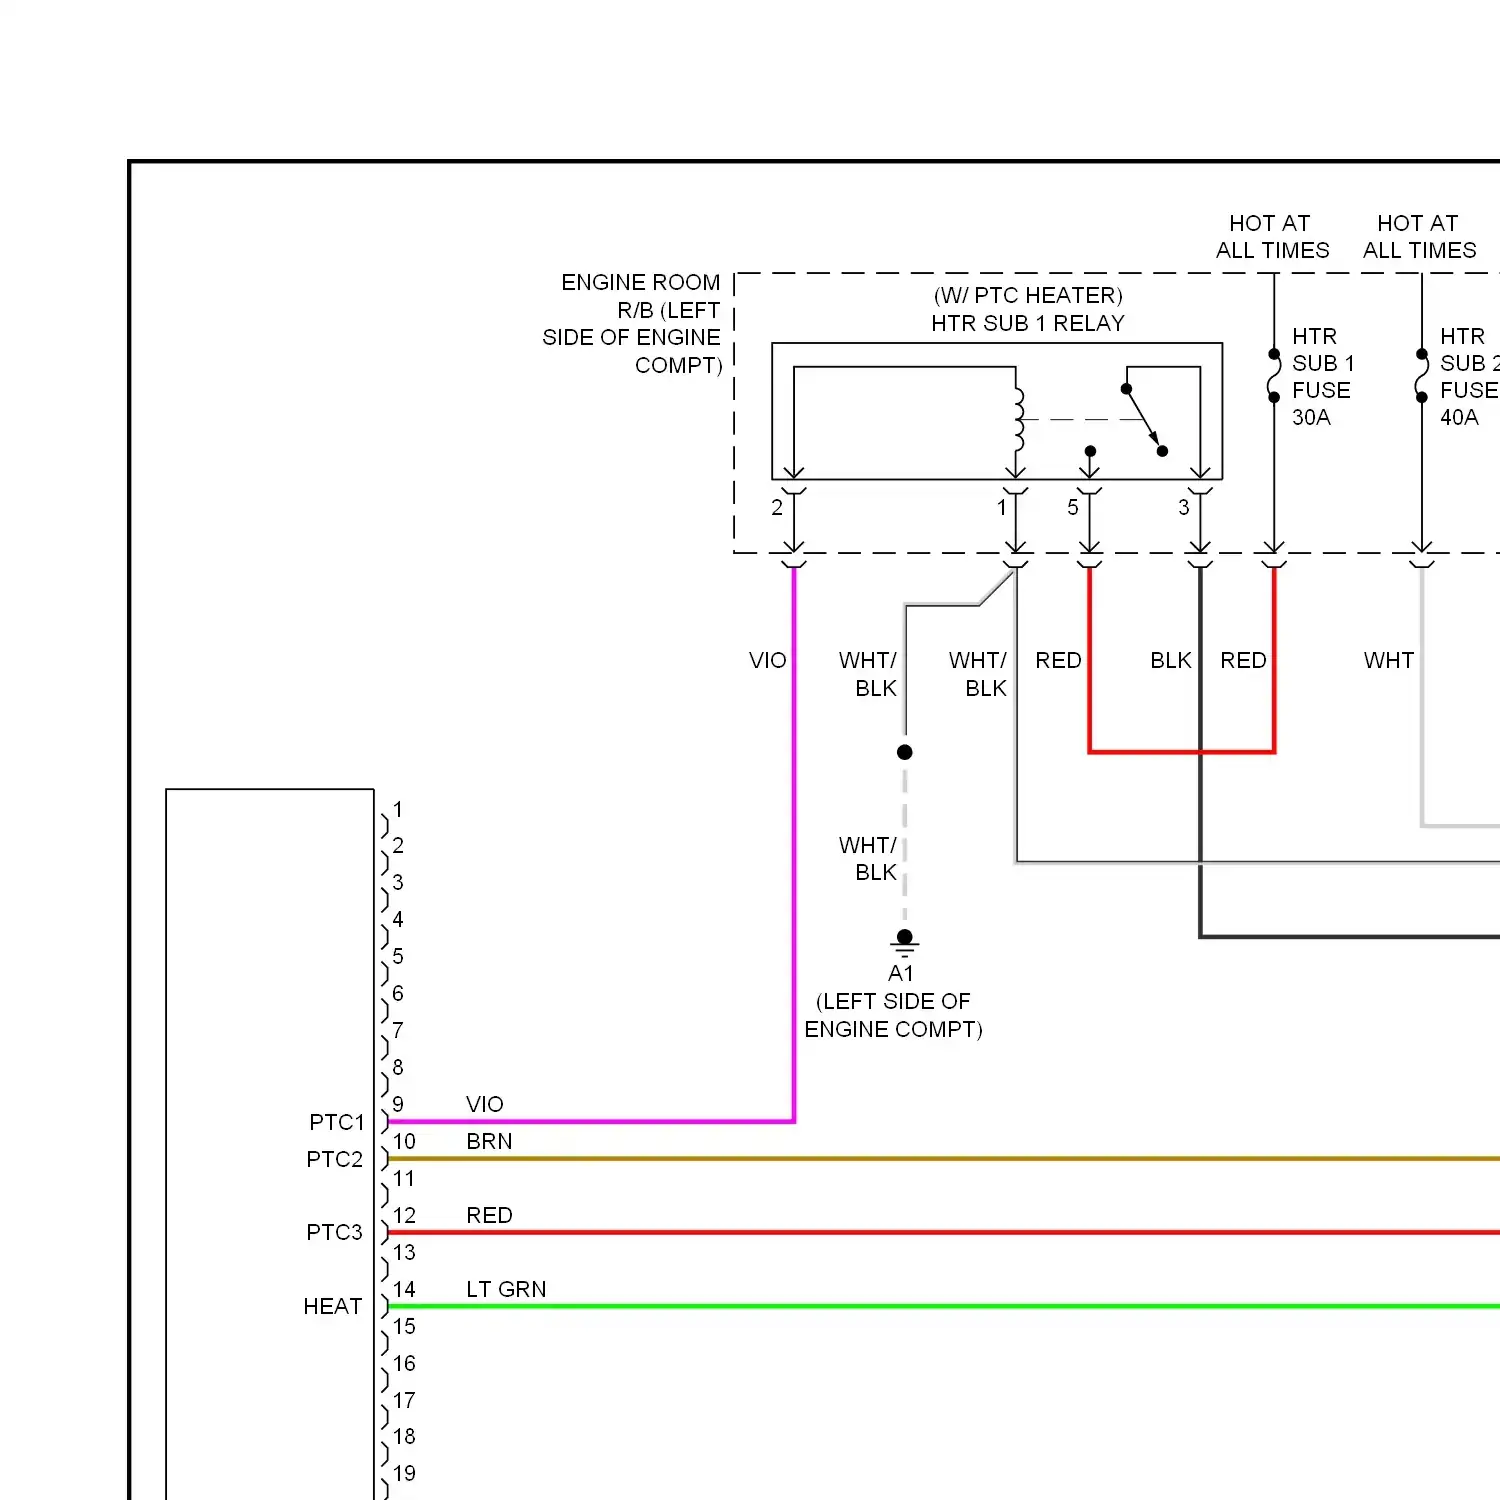
Task: Click the HTR SUB 1 fuse symbol
Action: (x=1274, y=376)
